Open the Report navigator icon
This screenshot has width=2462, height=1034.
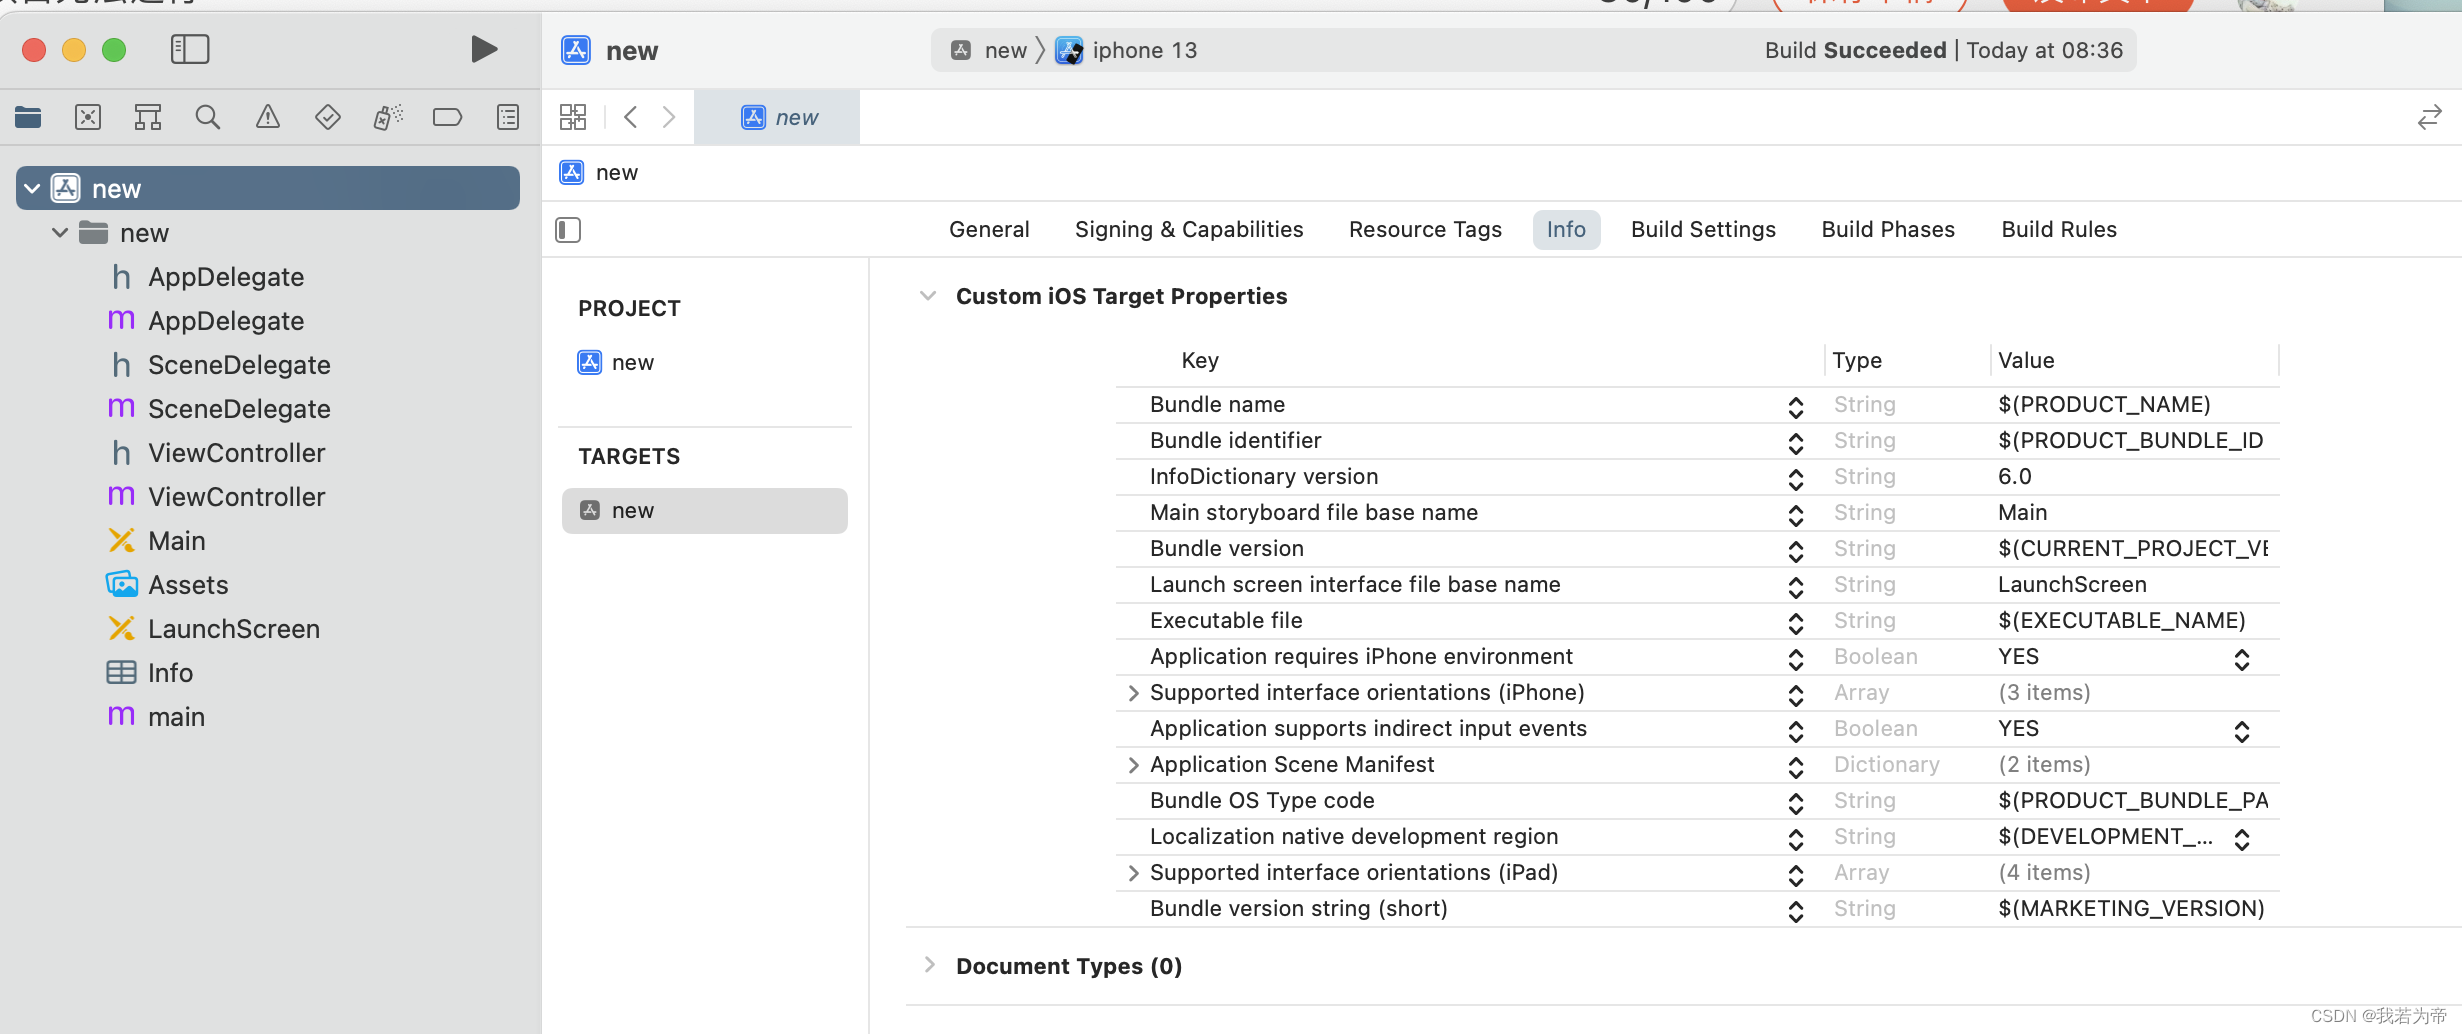(508, 118)
